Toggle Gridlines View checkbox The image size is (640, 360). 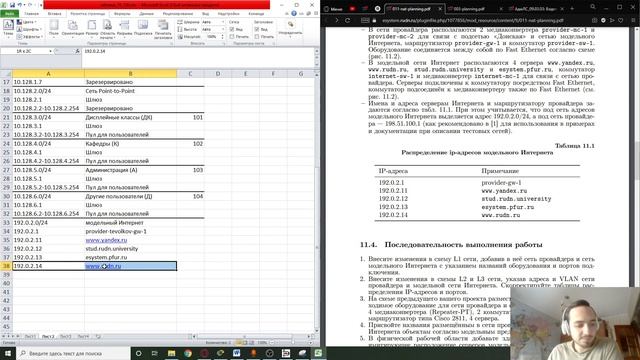pyautogui.click(x=232, y=29)
